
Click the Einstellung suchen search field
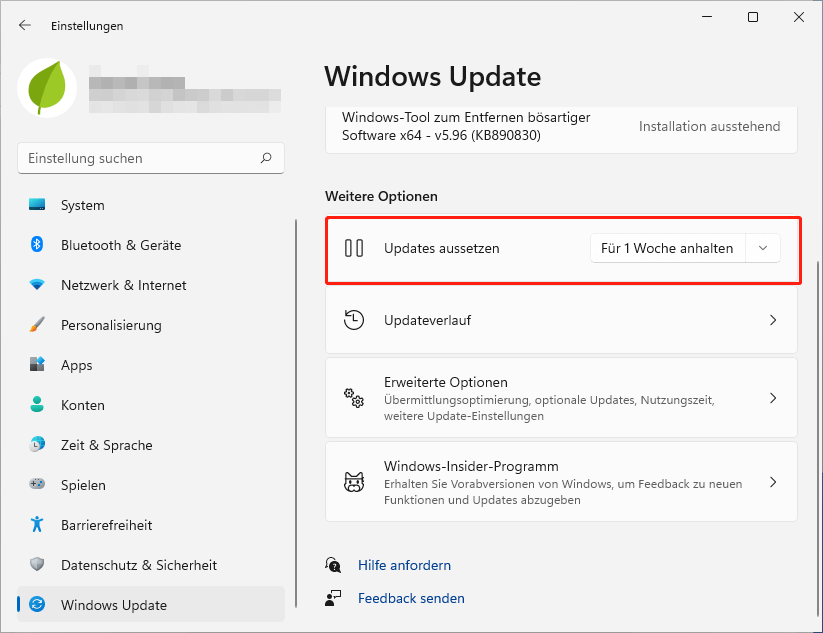tap(140, 158)
